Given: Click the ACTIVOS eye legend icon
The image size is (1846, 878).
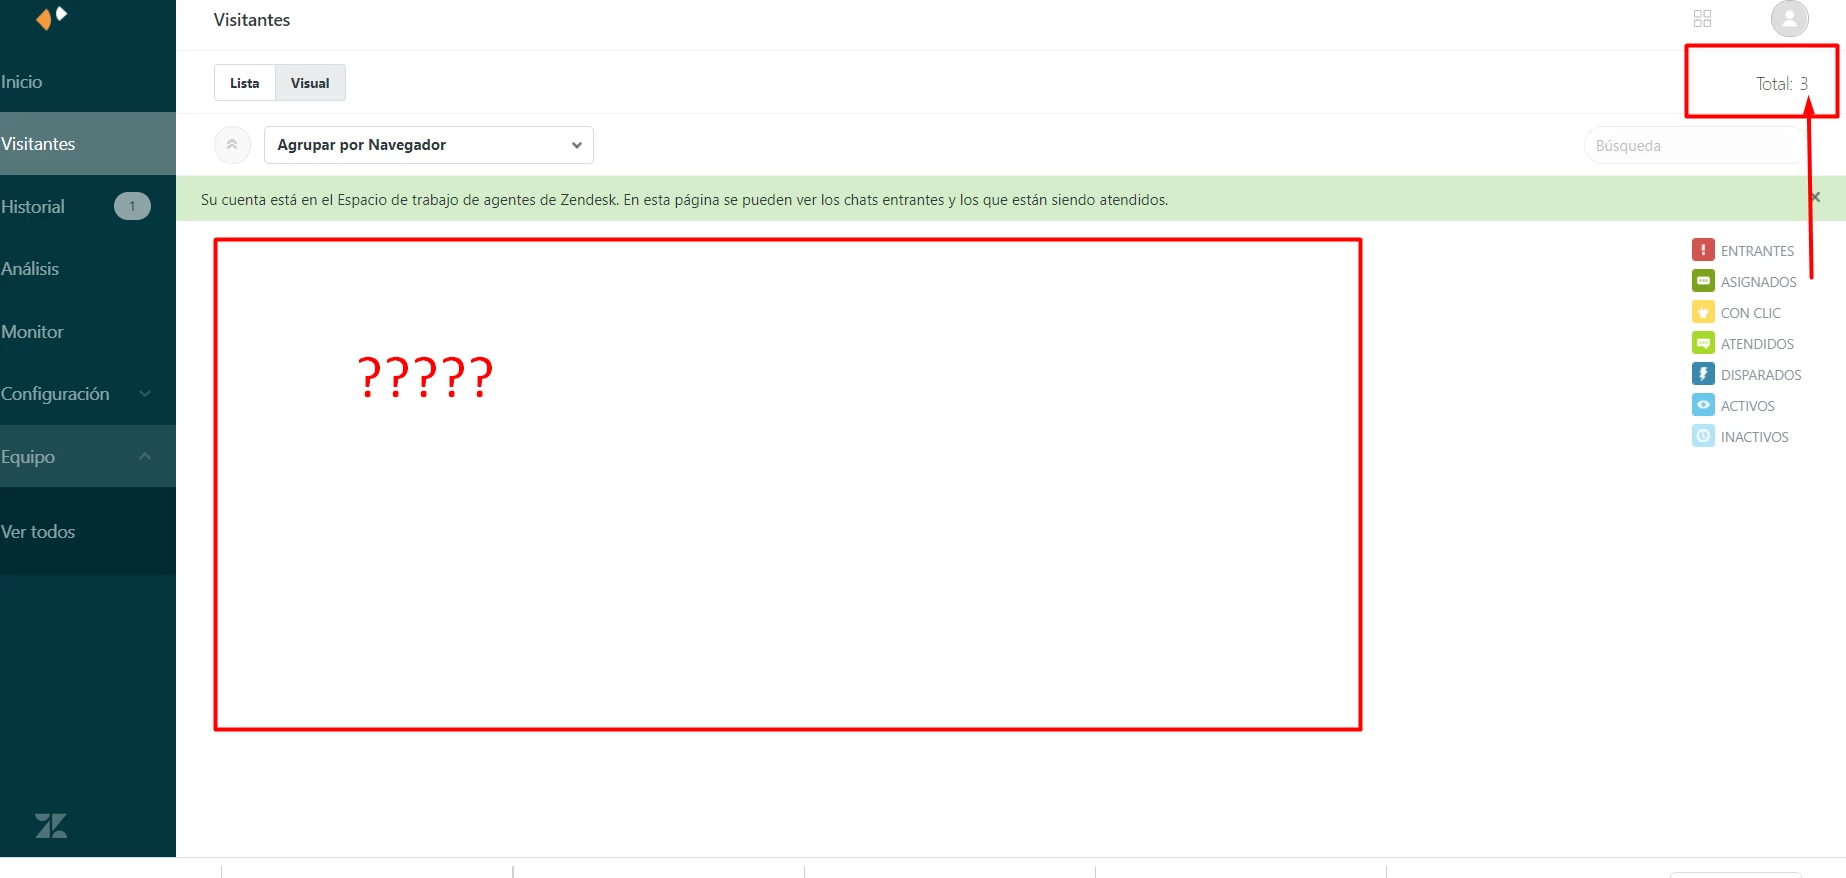Looking at the screenshot, I should coord(1703,405).
